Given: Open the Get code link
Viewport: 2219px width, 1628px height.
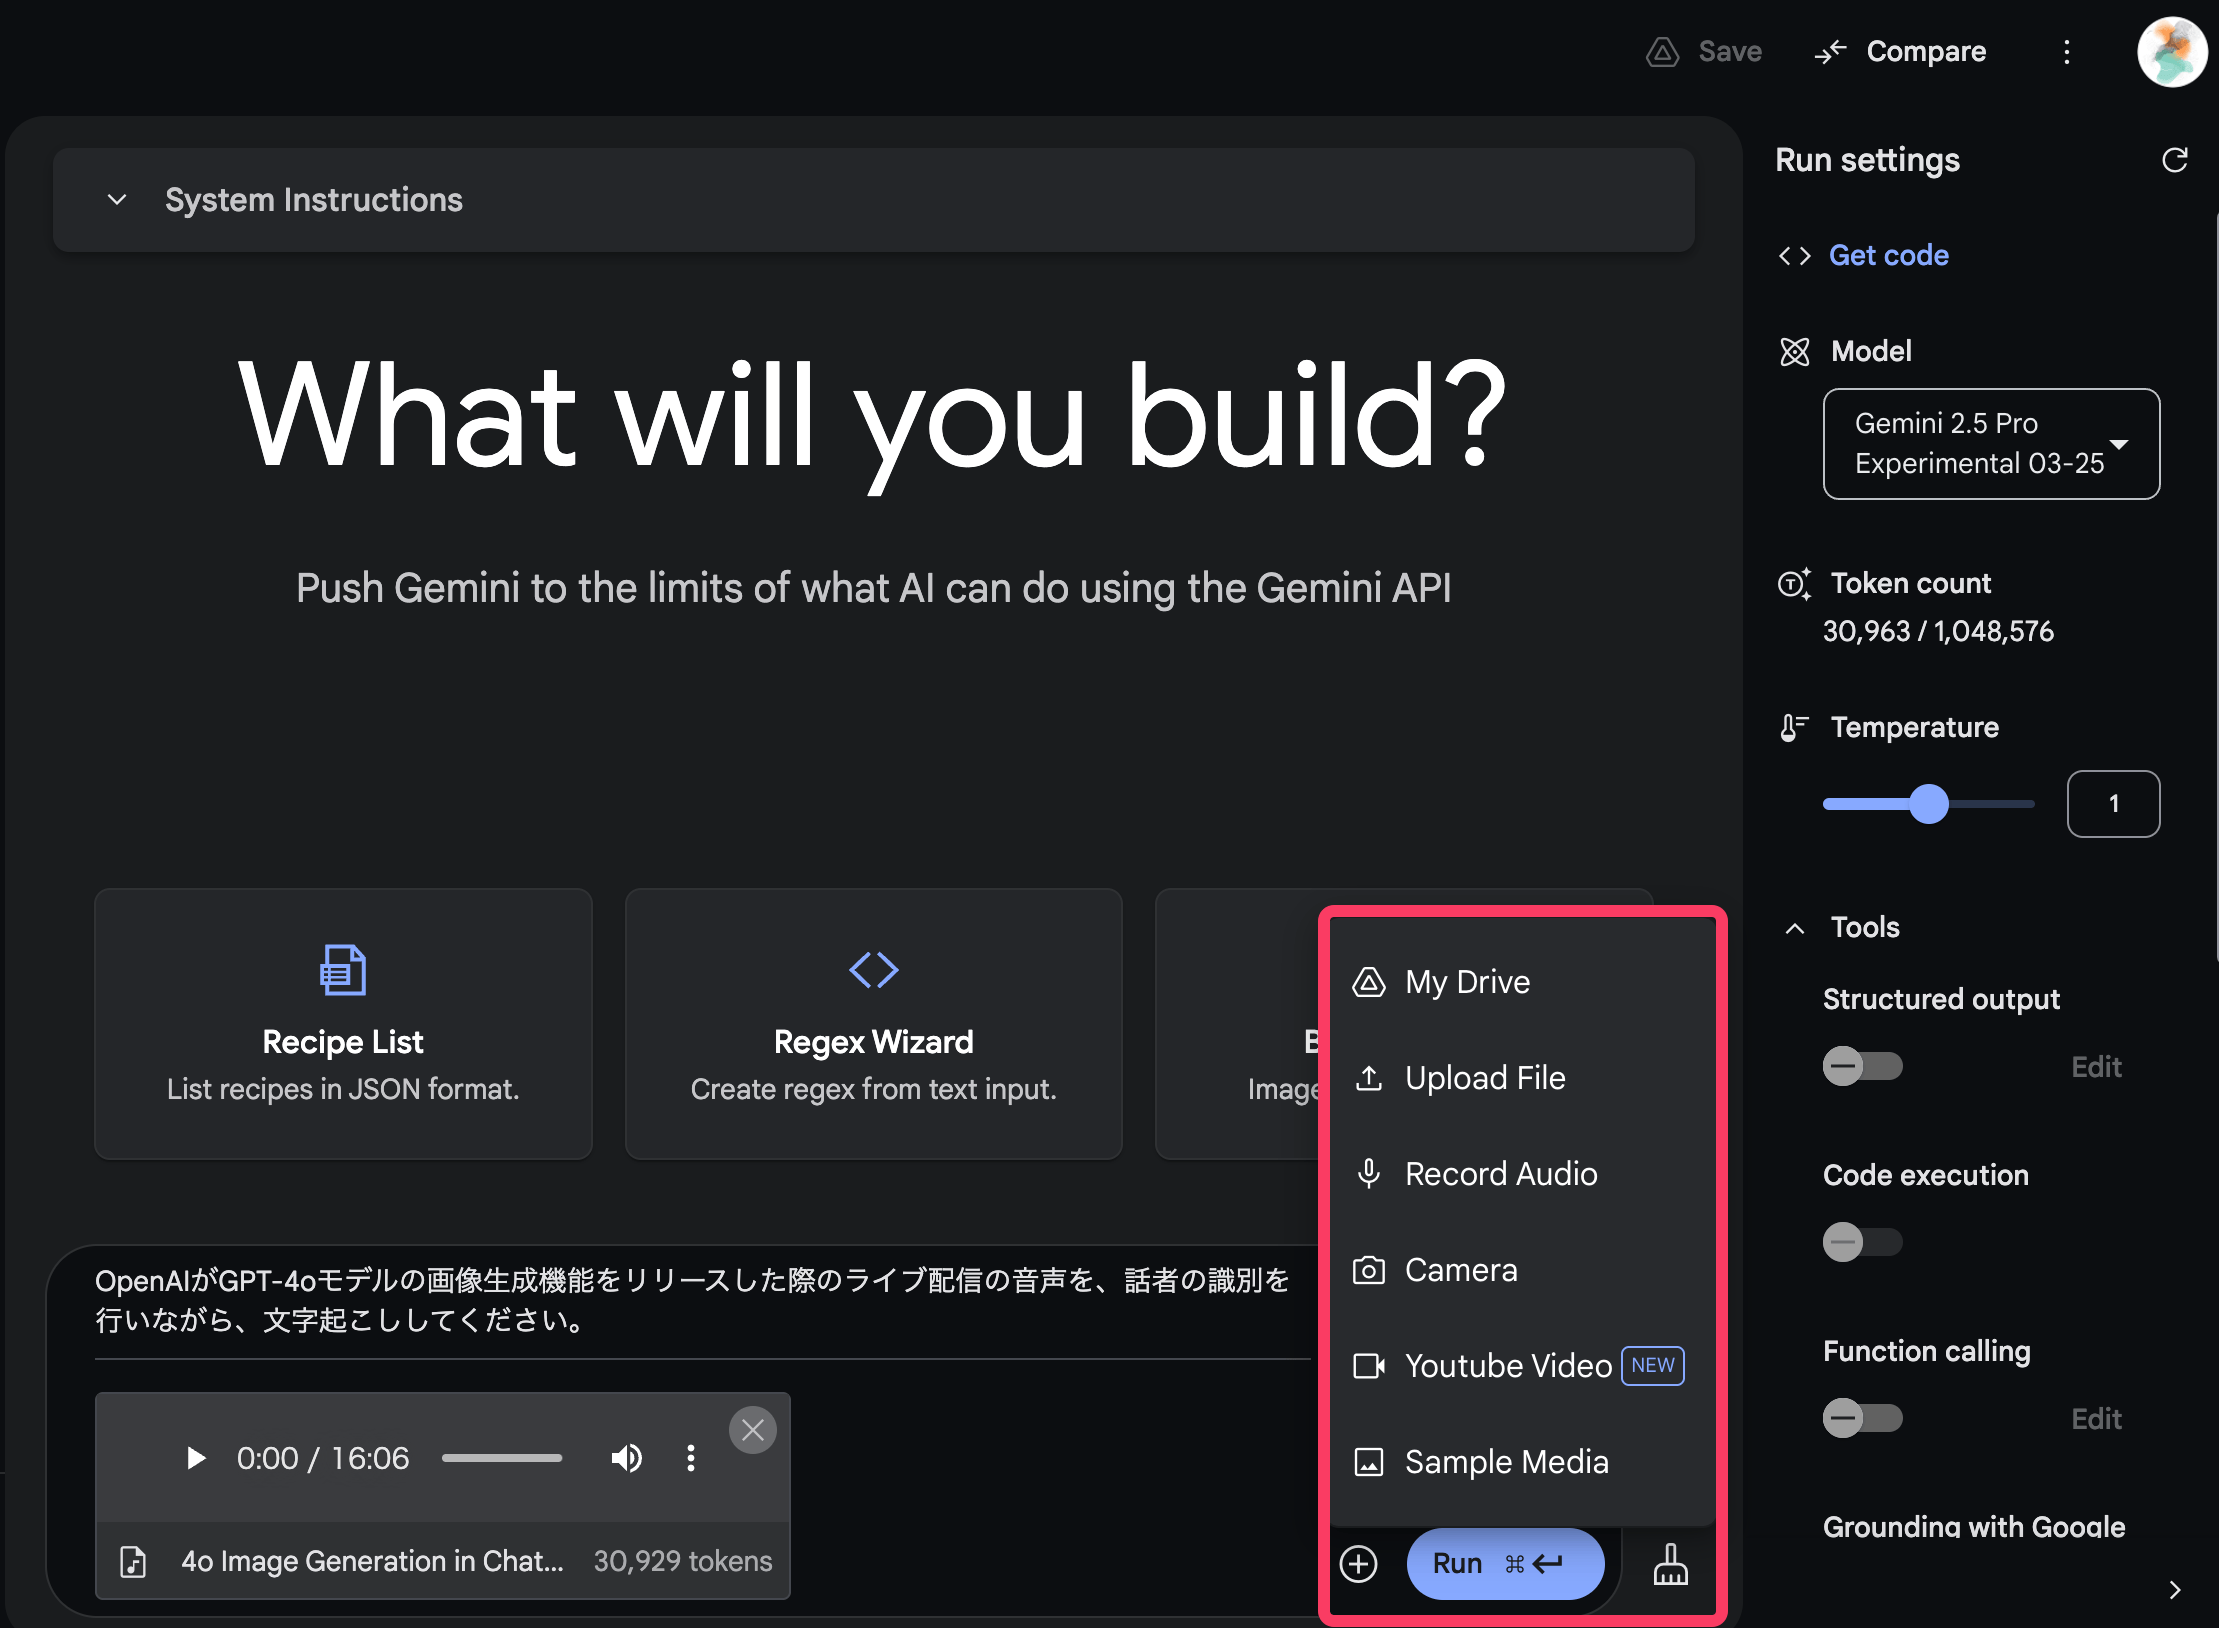Looking at the screenshot, I should tap(1887, 256).
